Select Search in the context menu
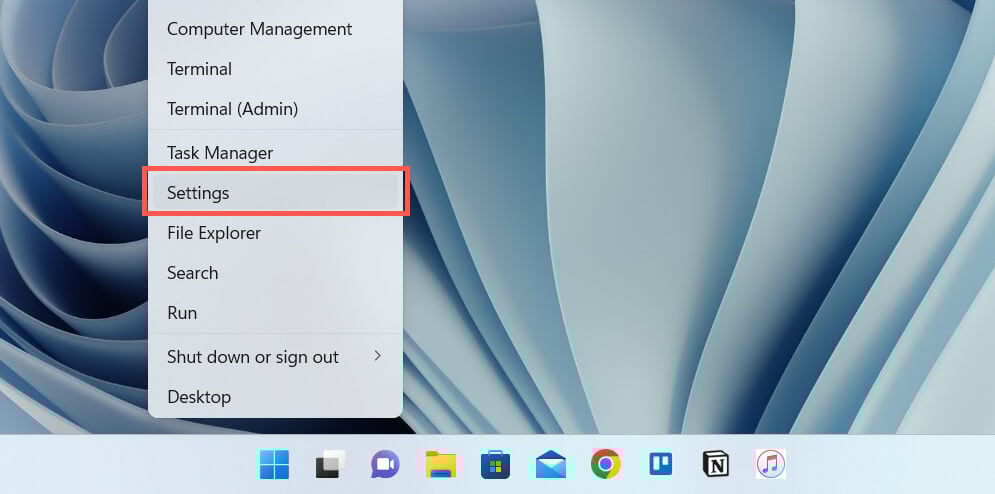This screenshot has width=995, height=494. tap(275, 273)
